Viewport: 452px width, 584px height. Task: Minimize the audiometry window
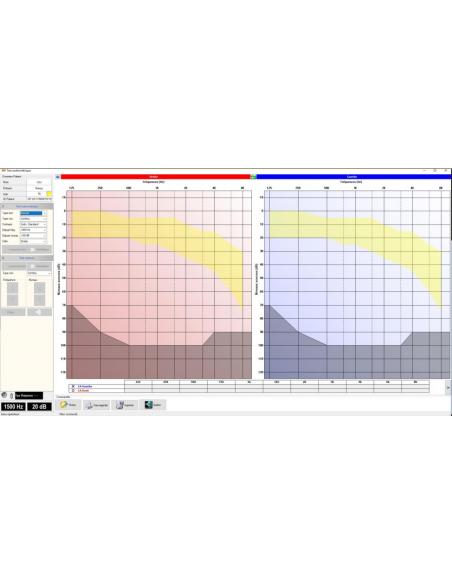coord(424,171)
